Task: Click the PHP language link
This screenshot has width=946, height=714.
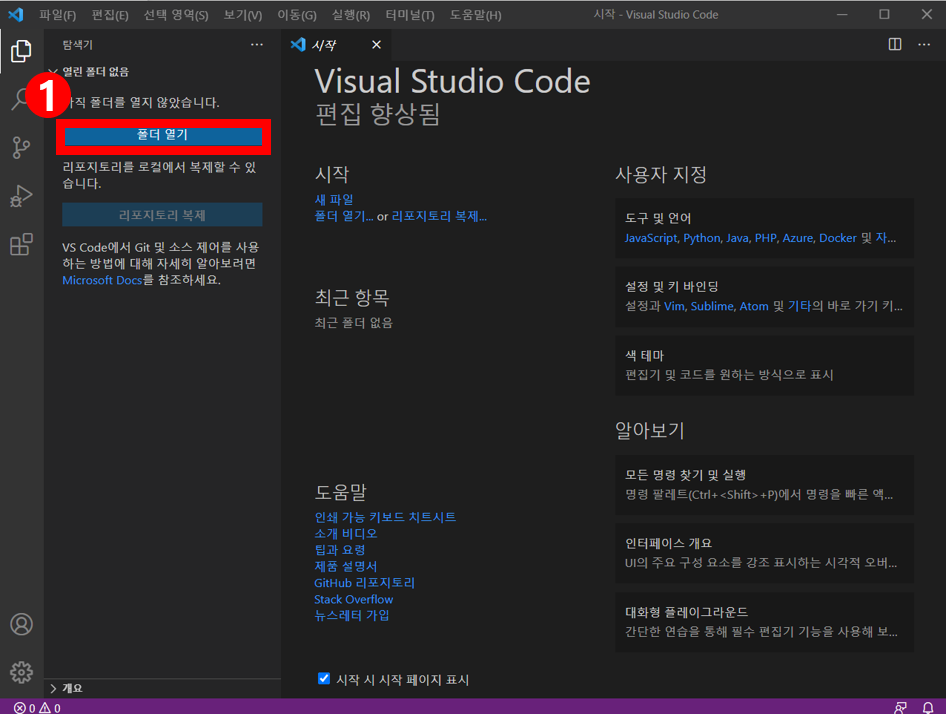Action: tap(766, 238)
